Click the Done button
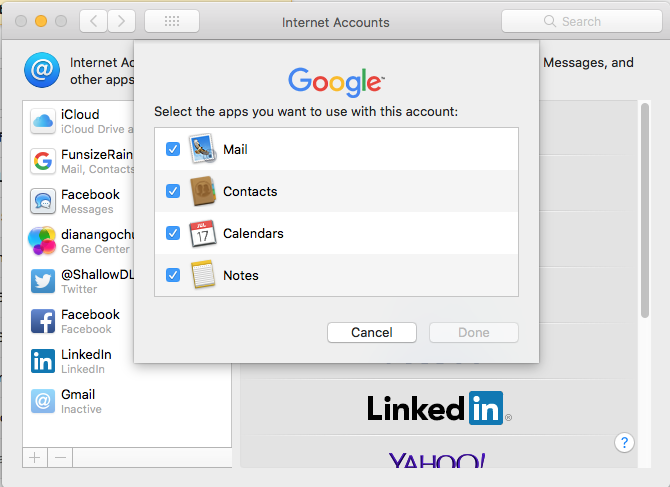The image size is (670, 487). click(473, 332)
